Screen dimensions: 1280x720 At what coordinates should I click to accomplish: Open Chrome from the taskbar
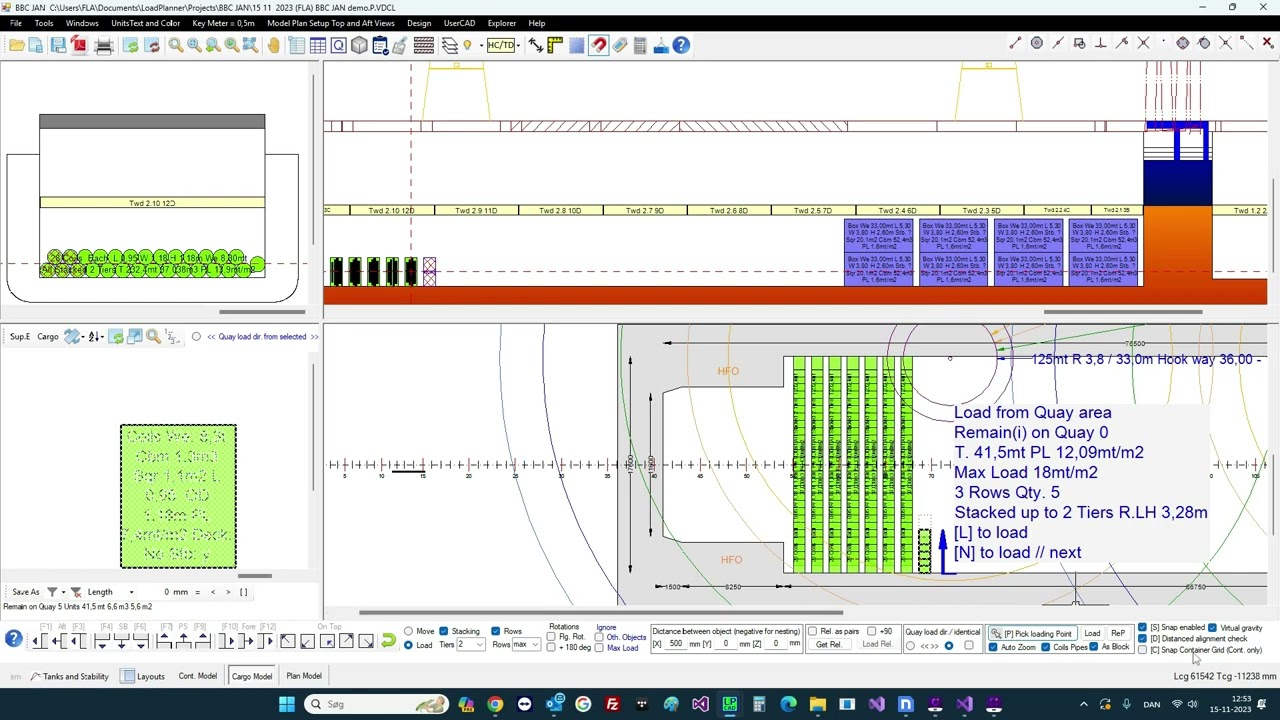(495, 704)
